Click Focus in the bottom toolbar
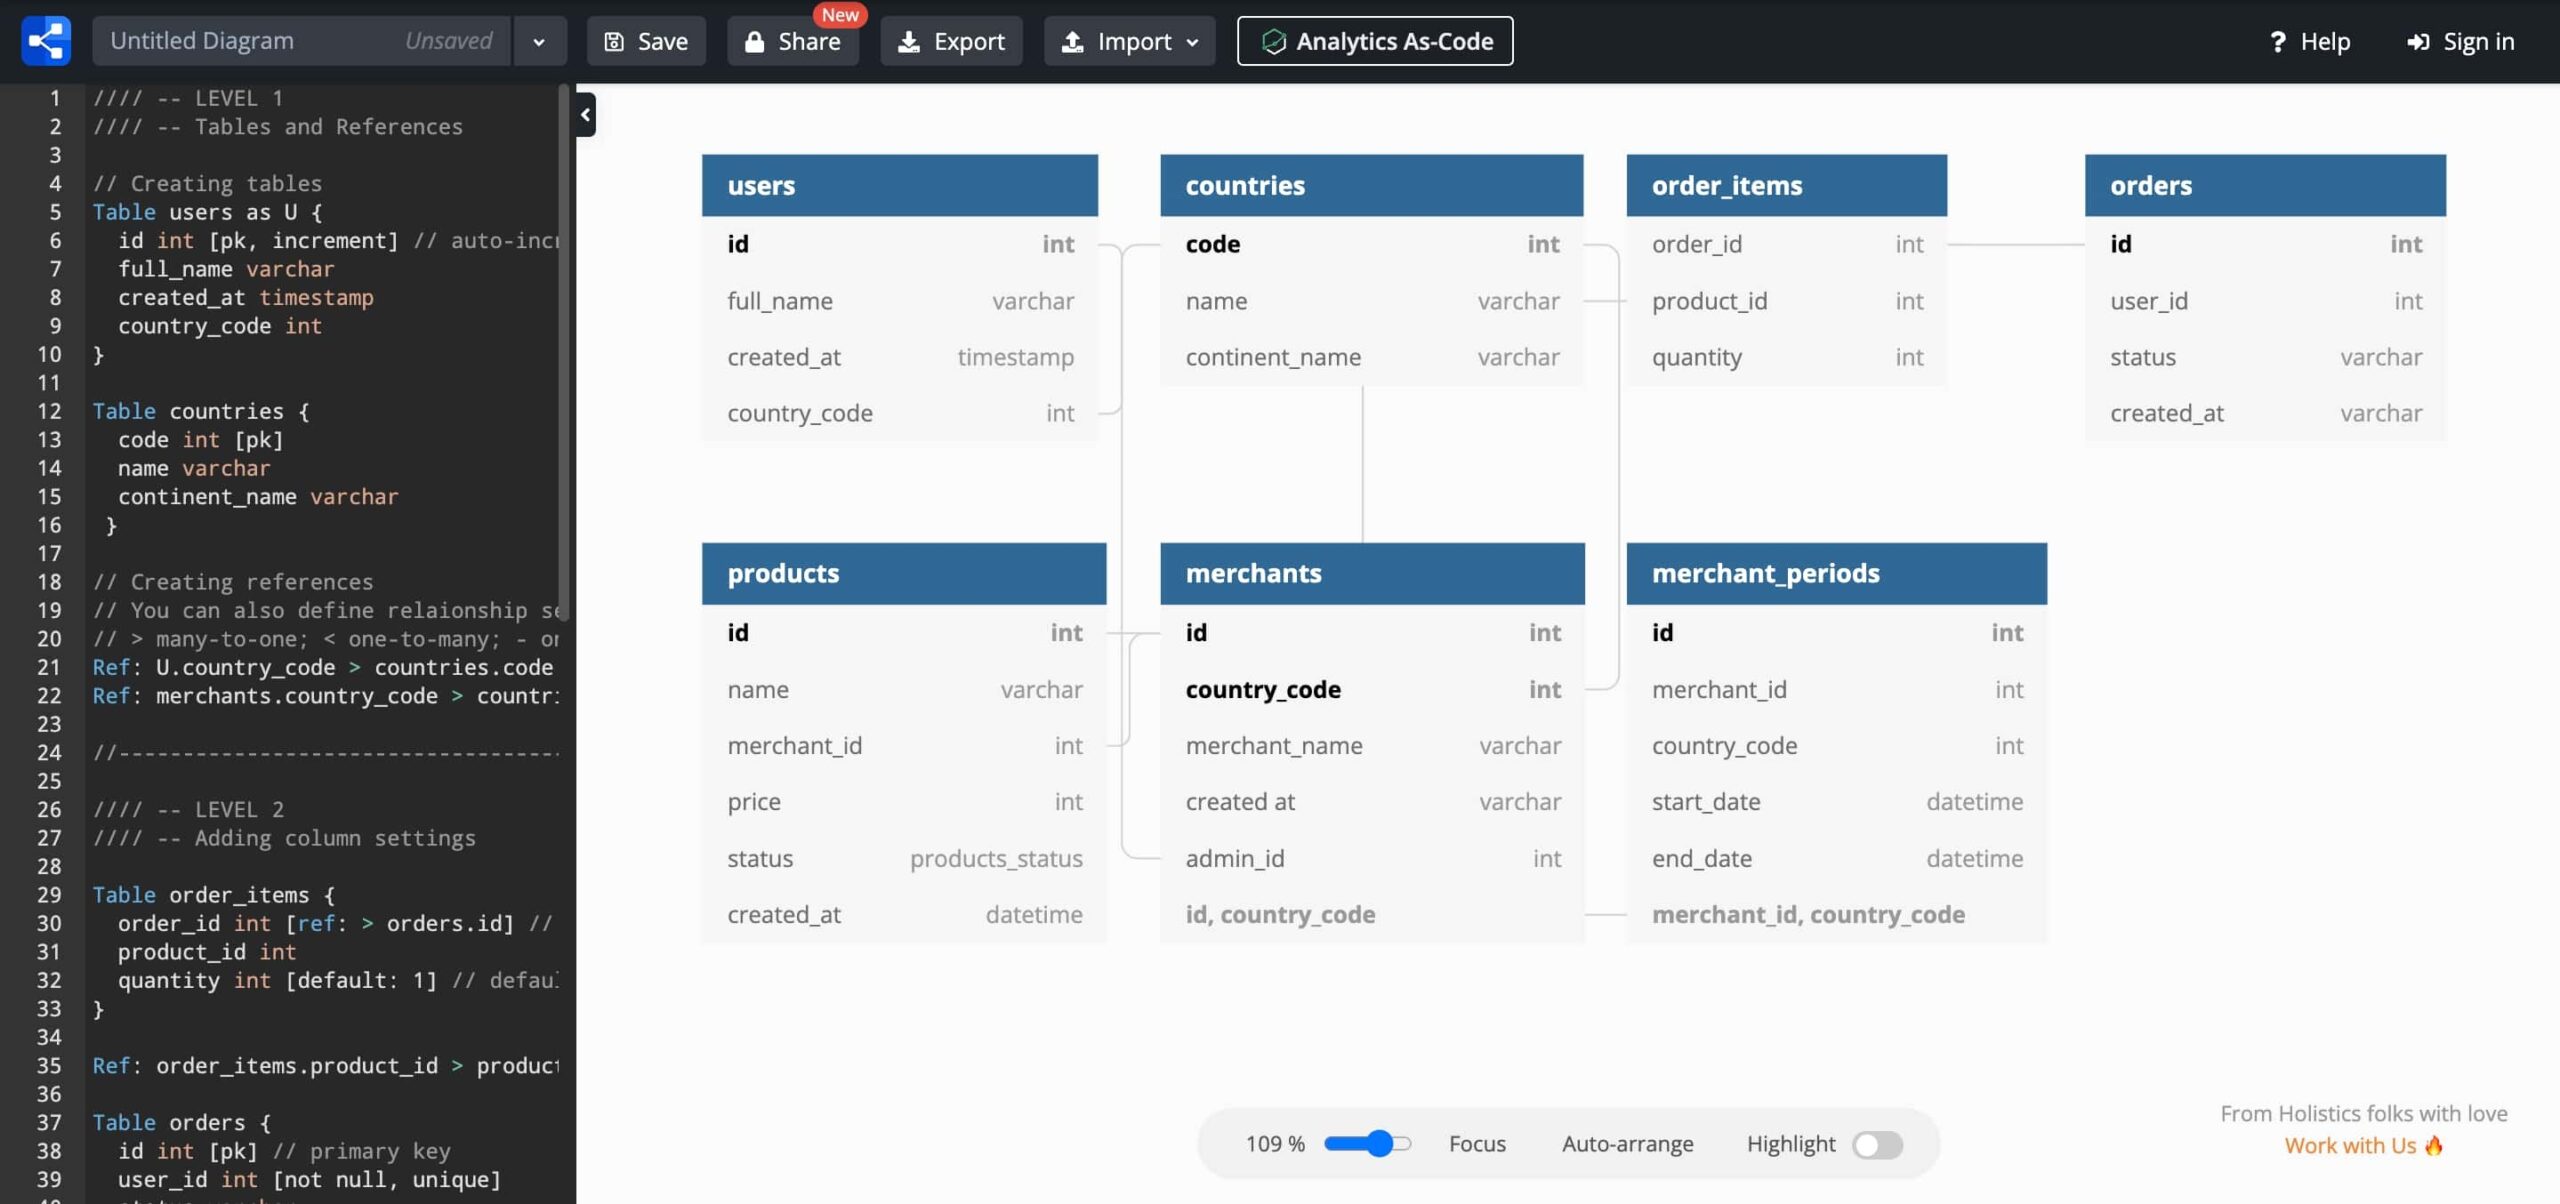This screenshot has height=1204, width=2560. tap(1476, 1144)
